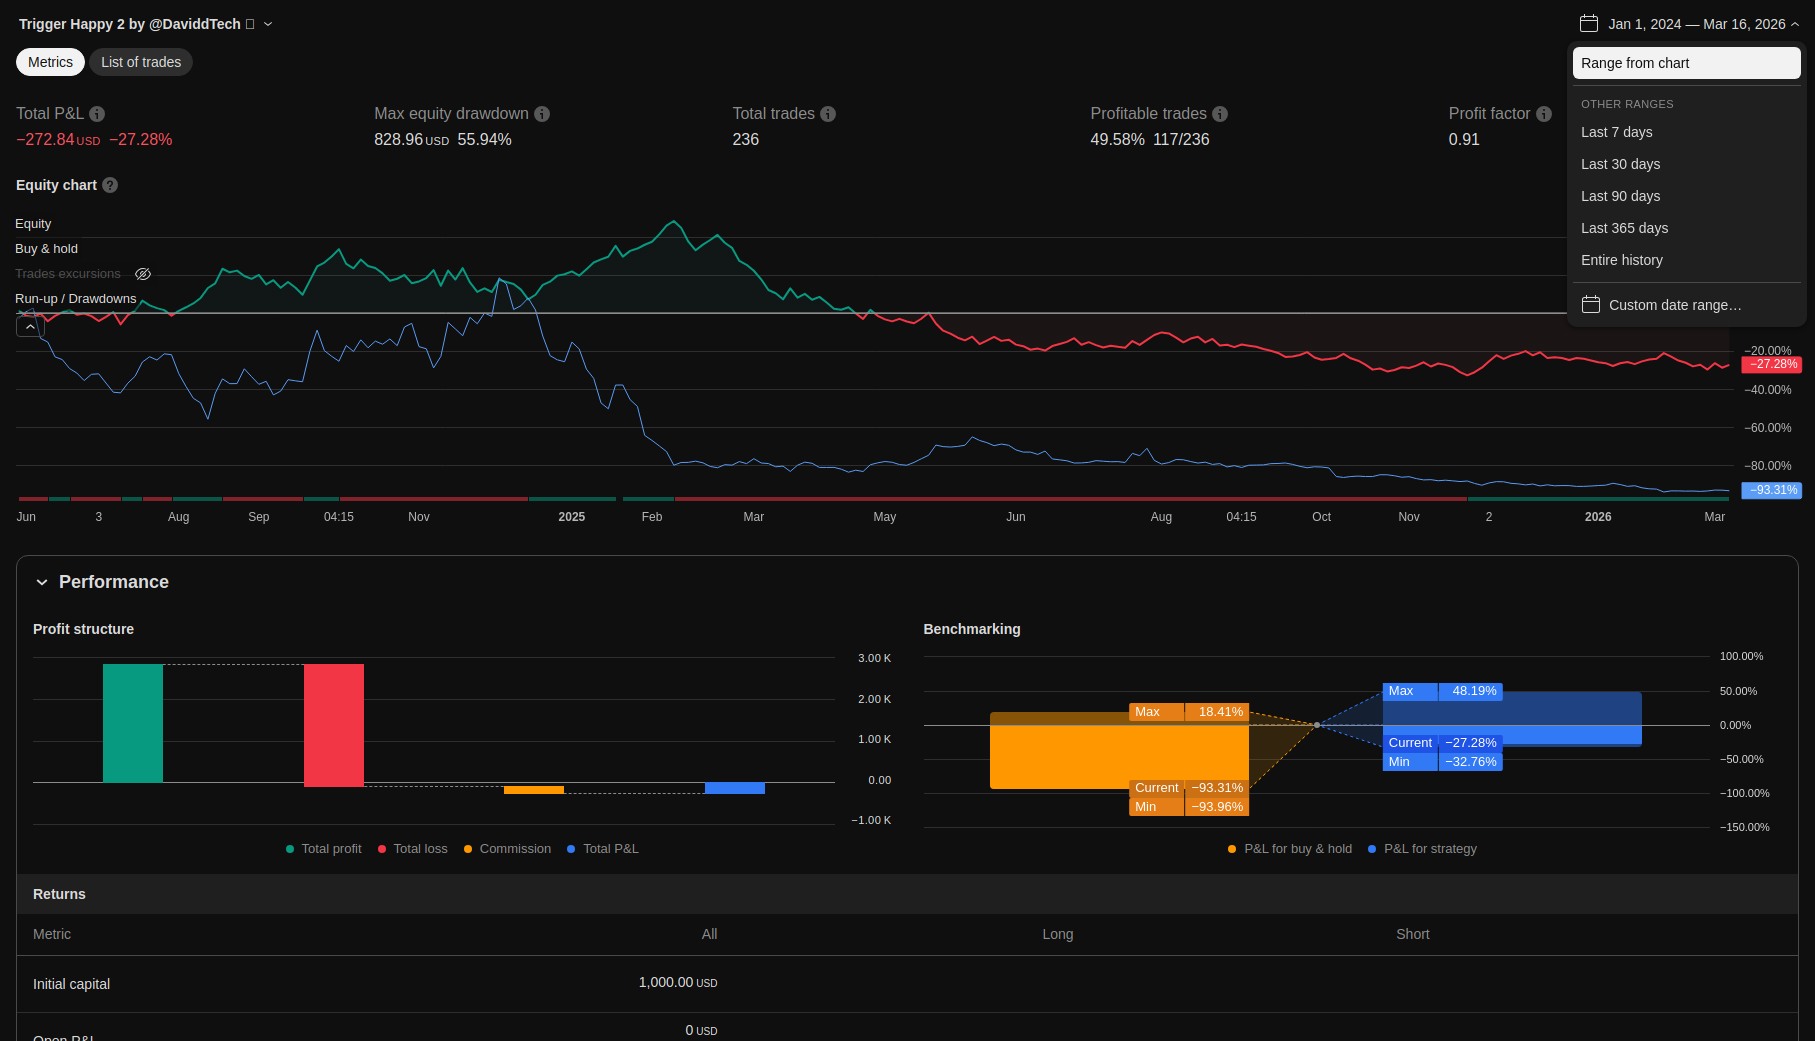Toggle the Run-up / Drawdowns series
Image resolution: width=1815 pixels, height=1041 pixels.
[75, 299]
